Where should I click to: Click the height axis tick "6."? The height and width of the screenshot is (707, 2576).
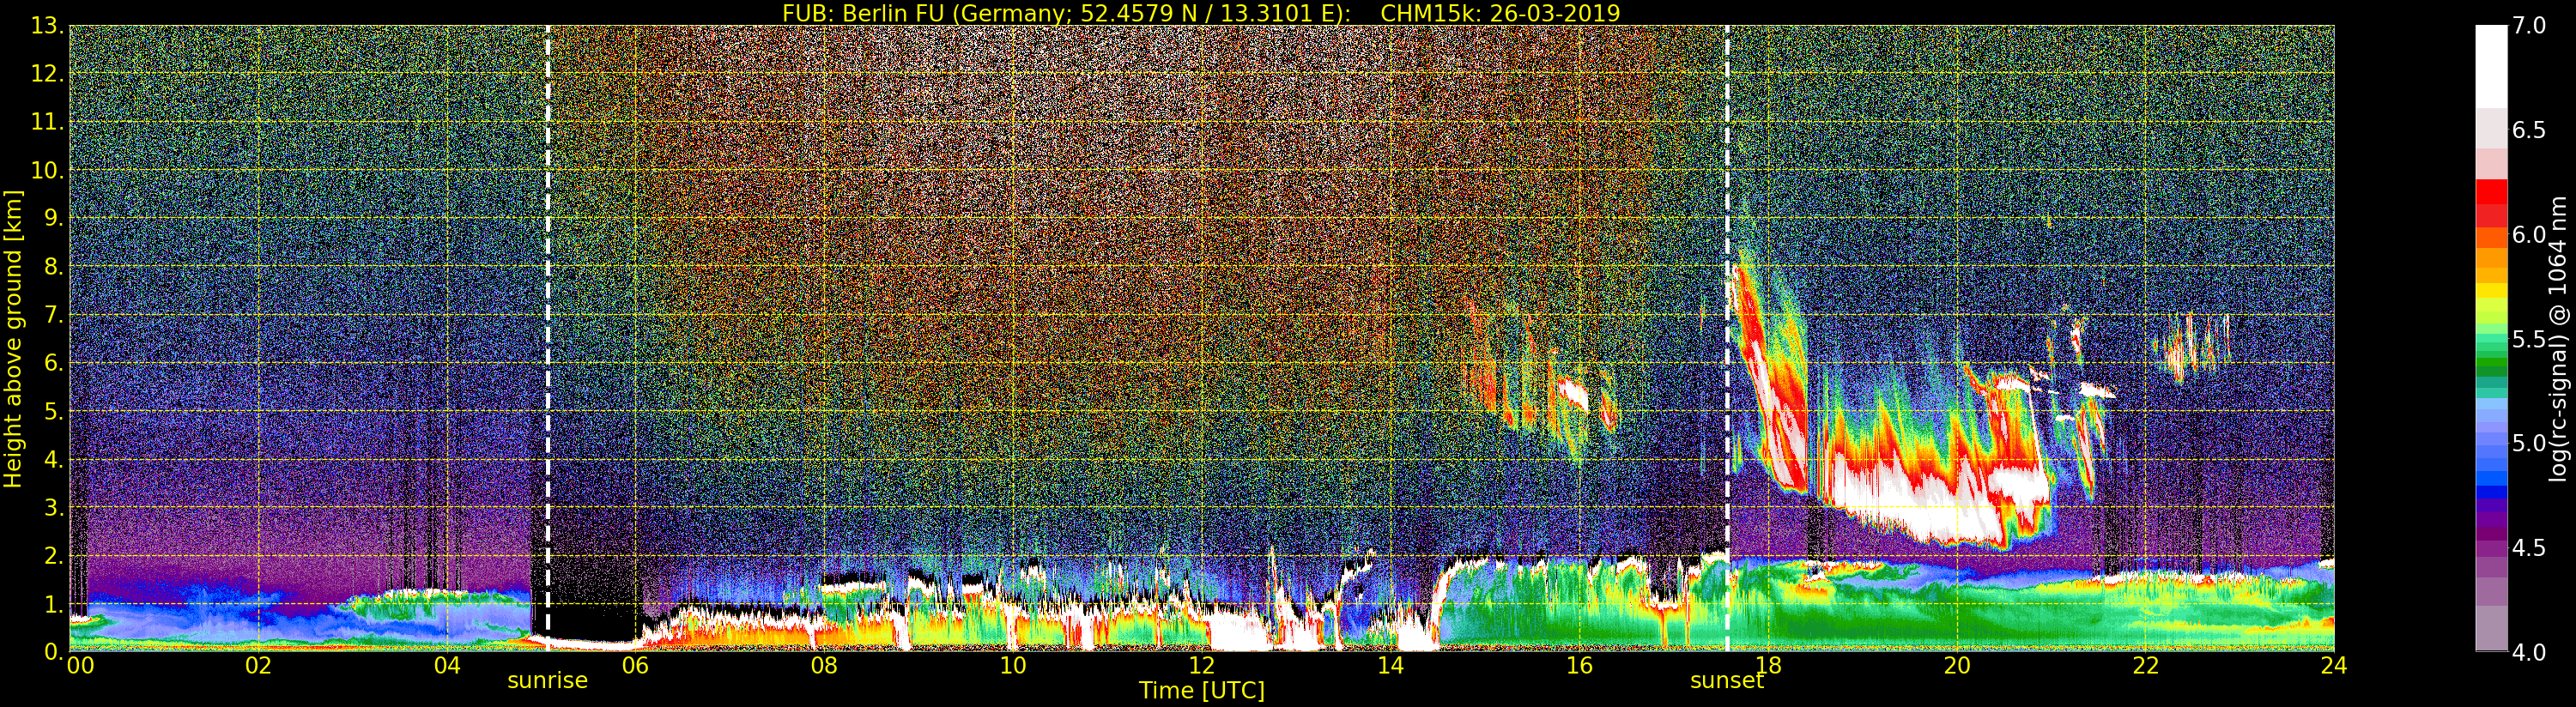pyautogui.click(x=53, y=363)
